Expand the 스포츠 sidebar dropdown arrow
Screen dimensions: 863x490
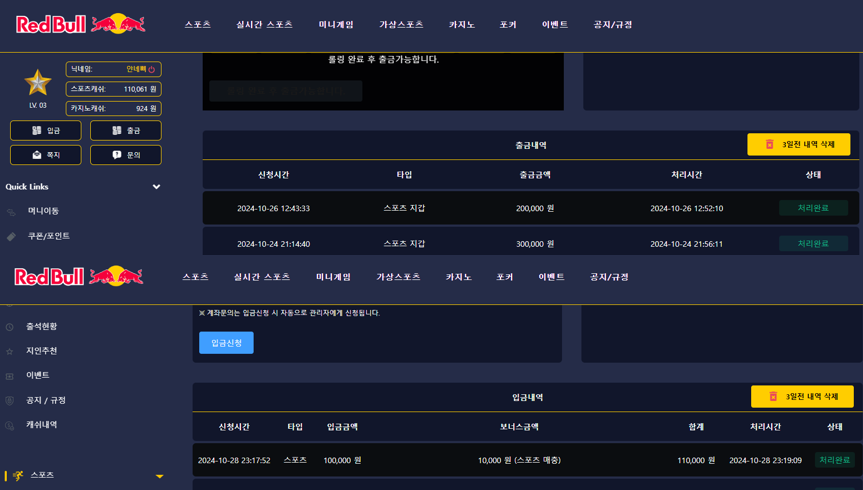pyautogui.click(x=159, y=476)
